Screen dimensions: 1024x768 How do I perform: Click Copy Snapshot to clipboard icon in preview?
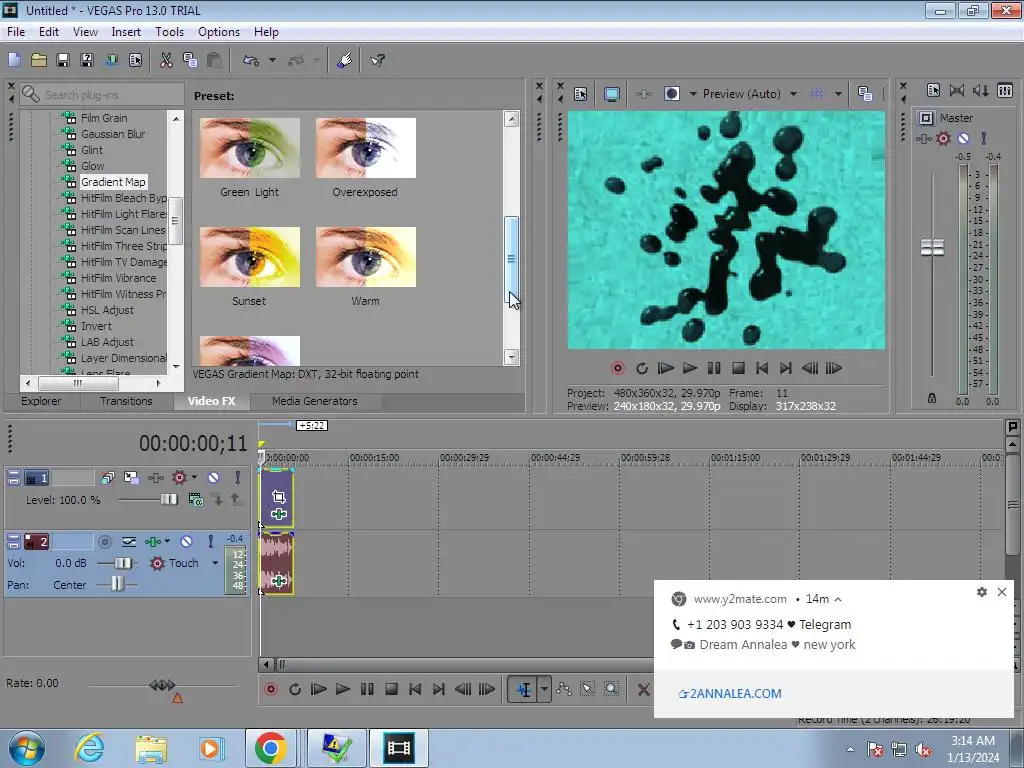pyautogui.click(x=865, y=94)
